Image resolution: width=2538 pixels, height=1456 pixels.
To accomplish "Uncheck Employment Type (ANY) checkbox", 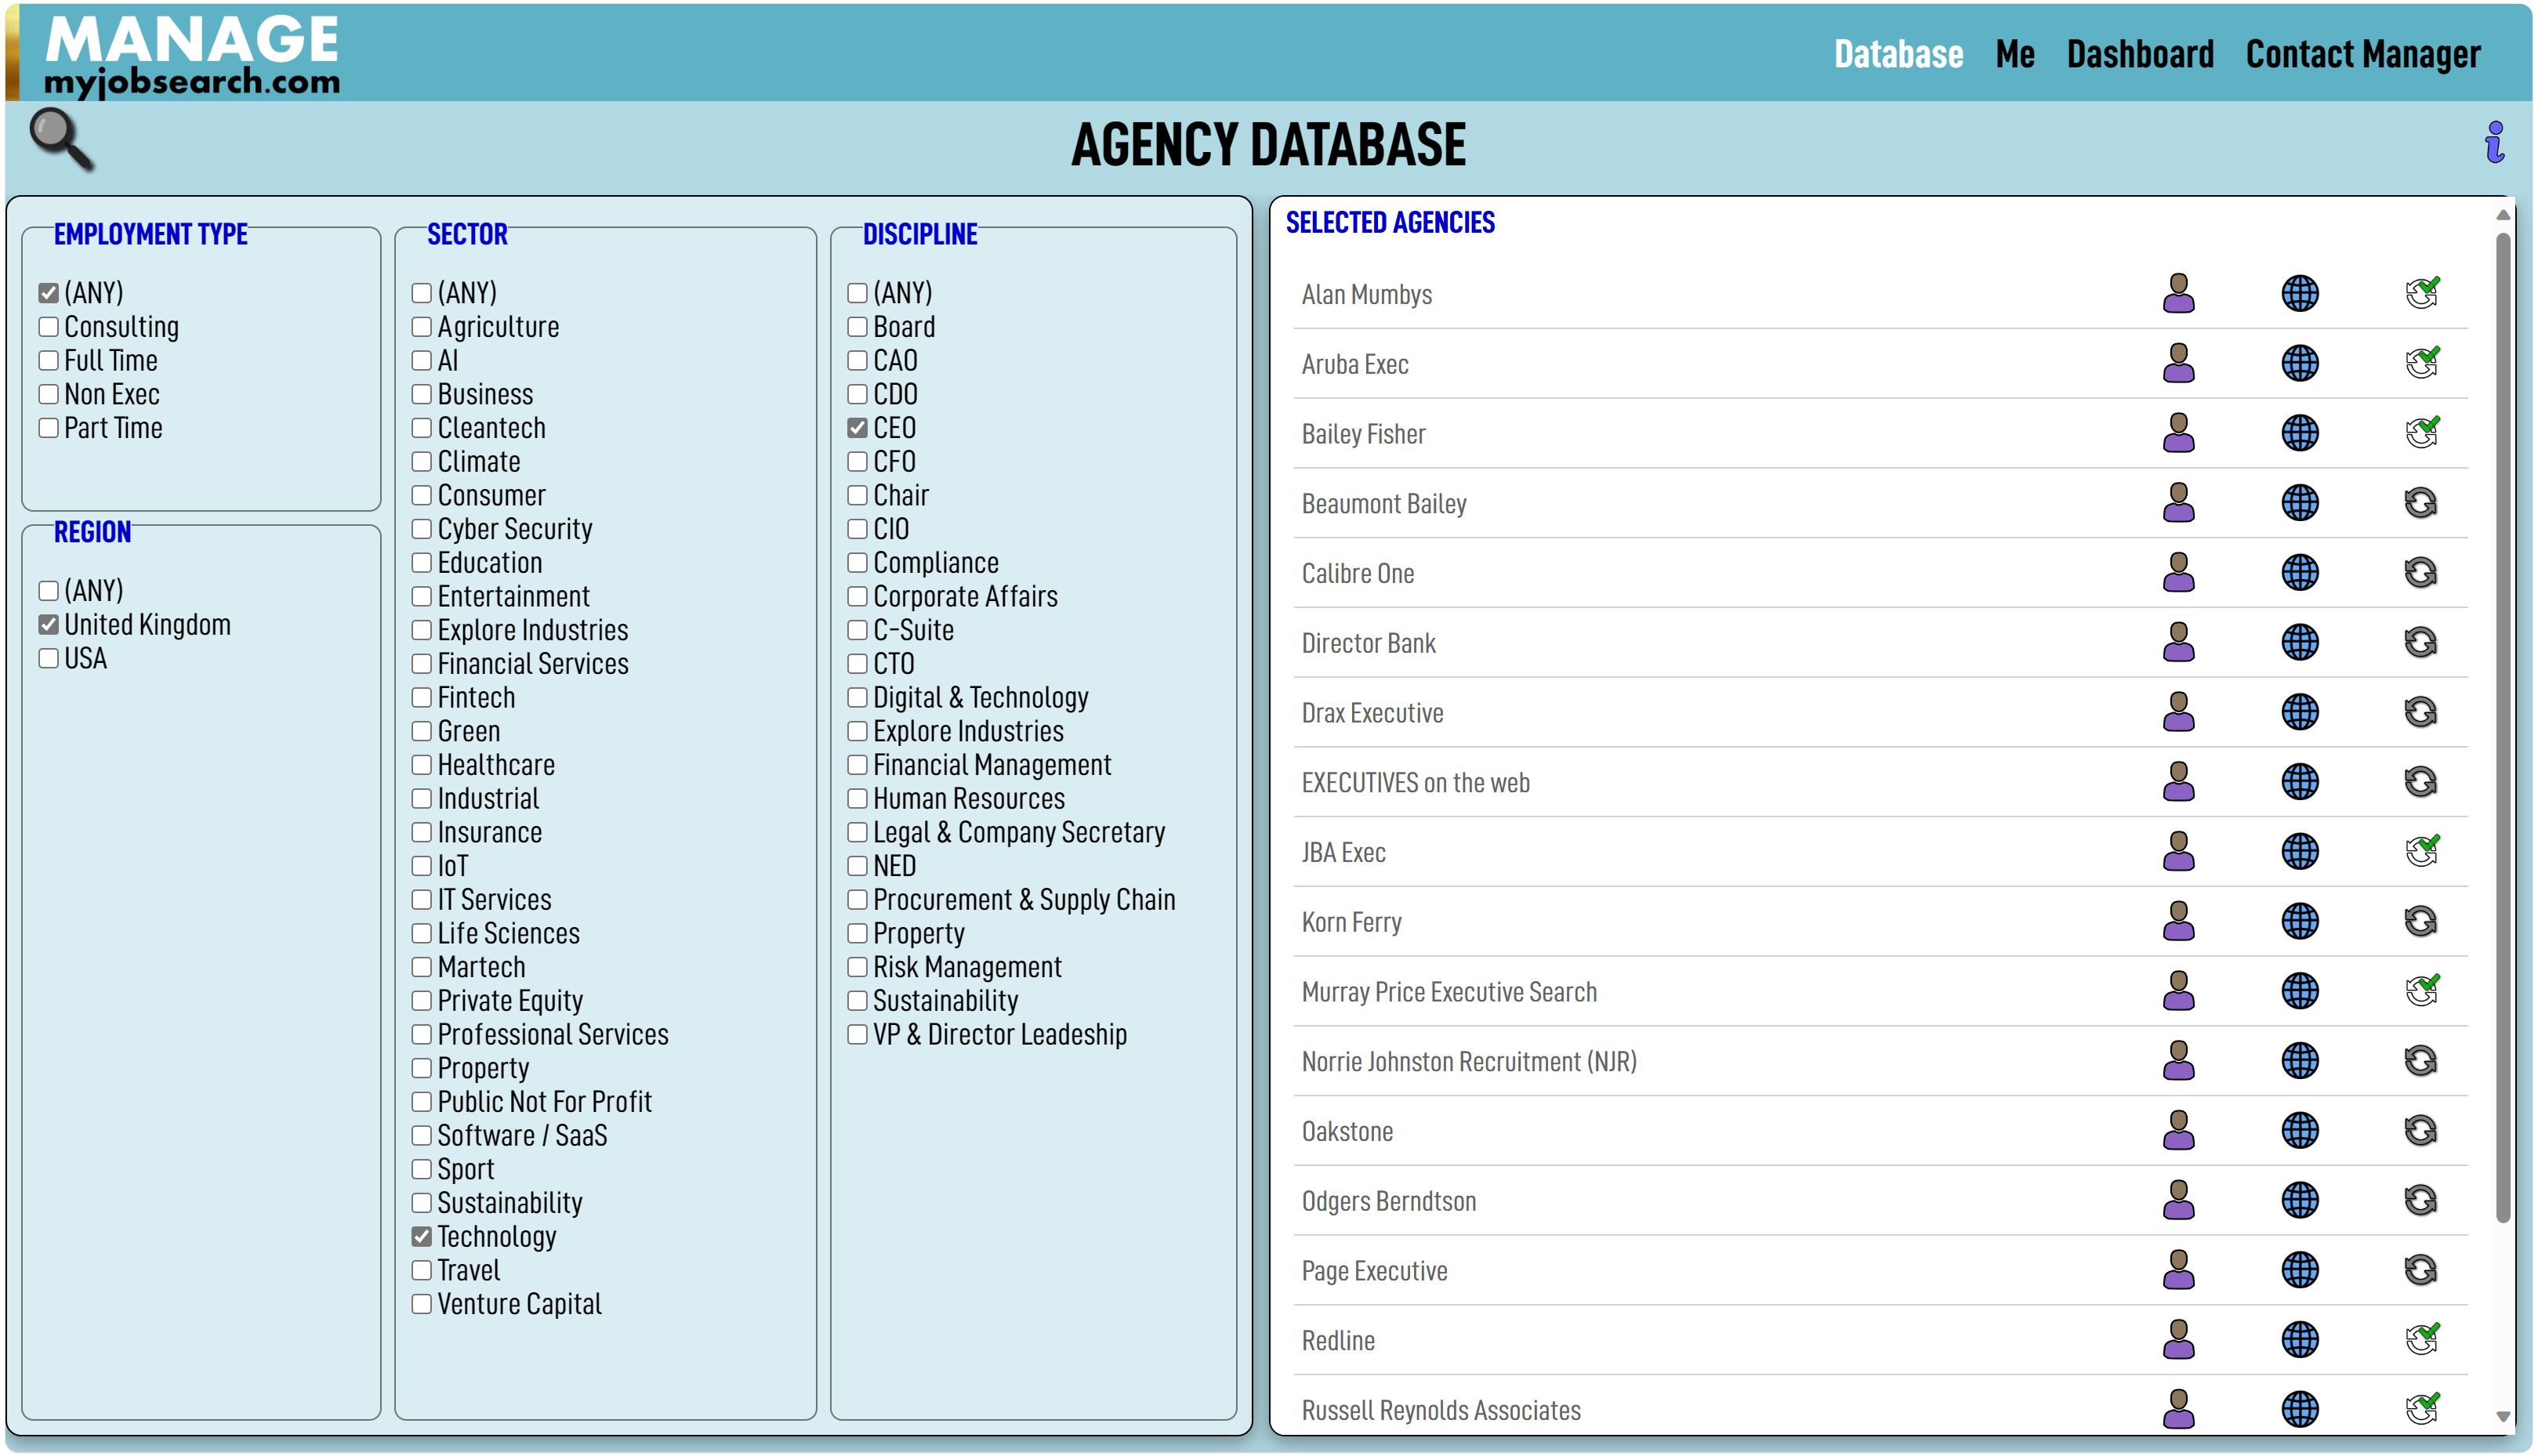I will point(48,293).
